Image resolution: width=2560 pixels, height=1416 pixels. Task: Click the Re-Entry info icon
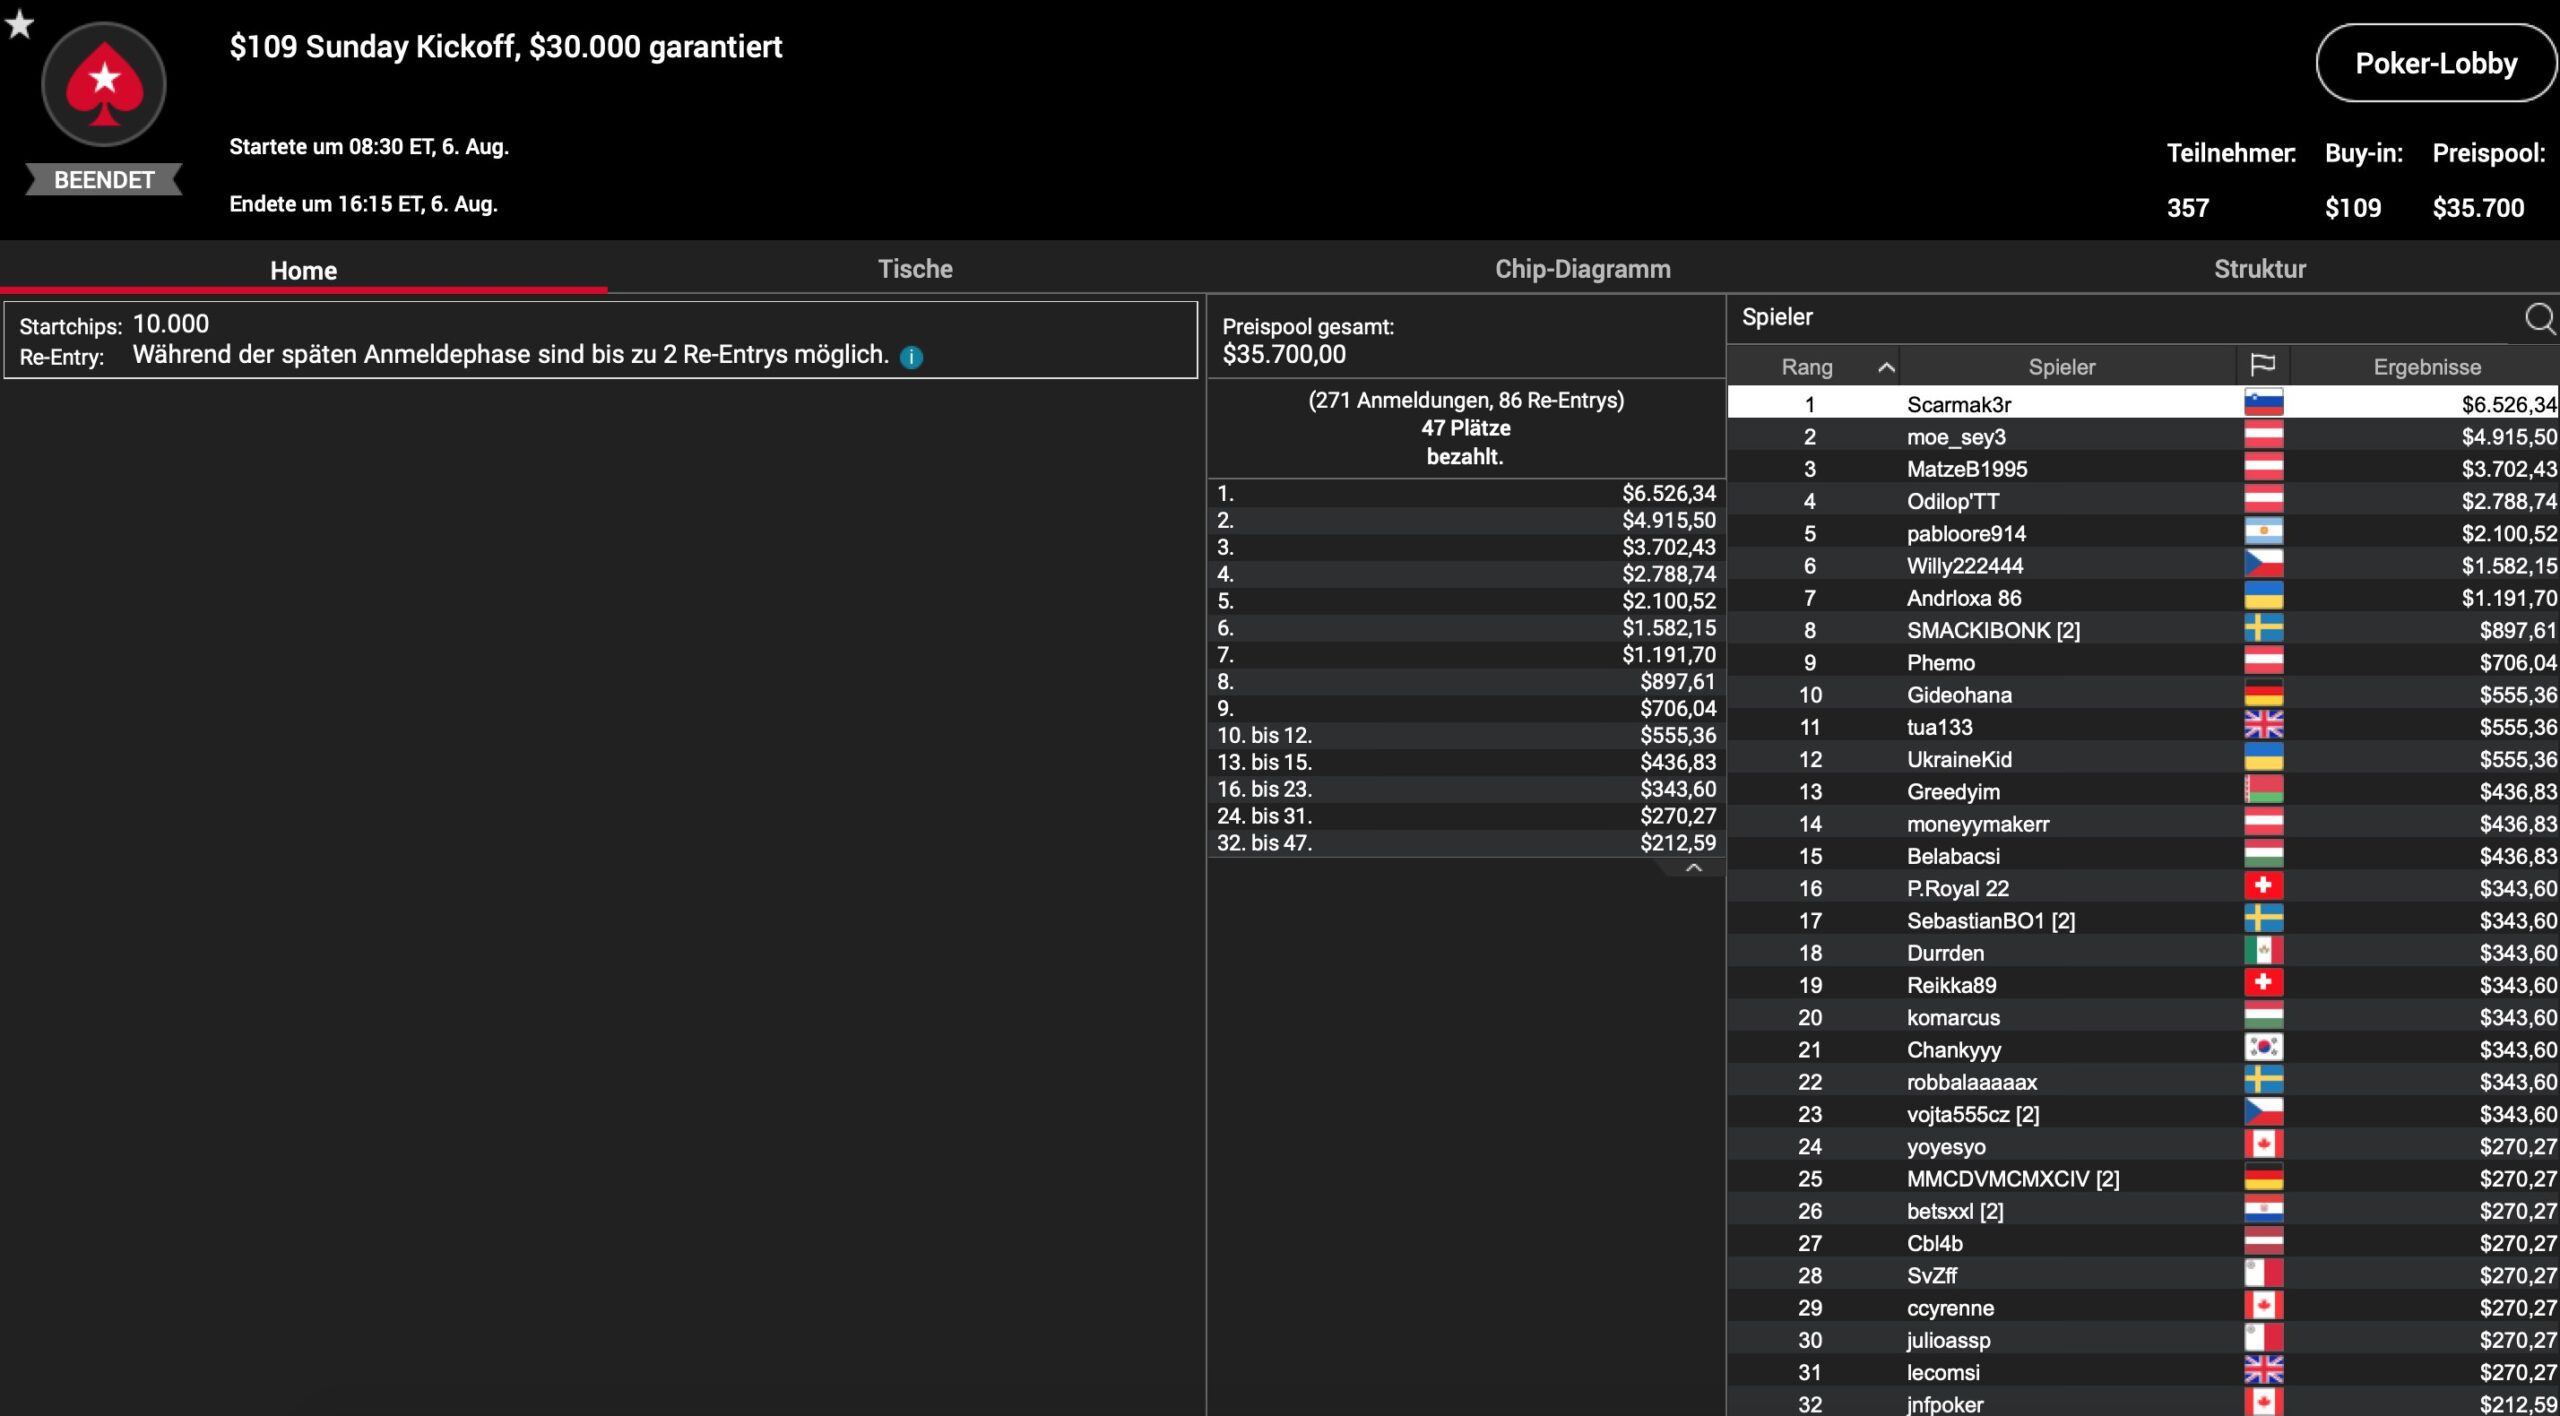[911, 357]
